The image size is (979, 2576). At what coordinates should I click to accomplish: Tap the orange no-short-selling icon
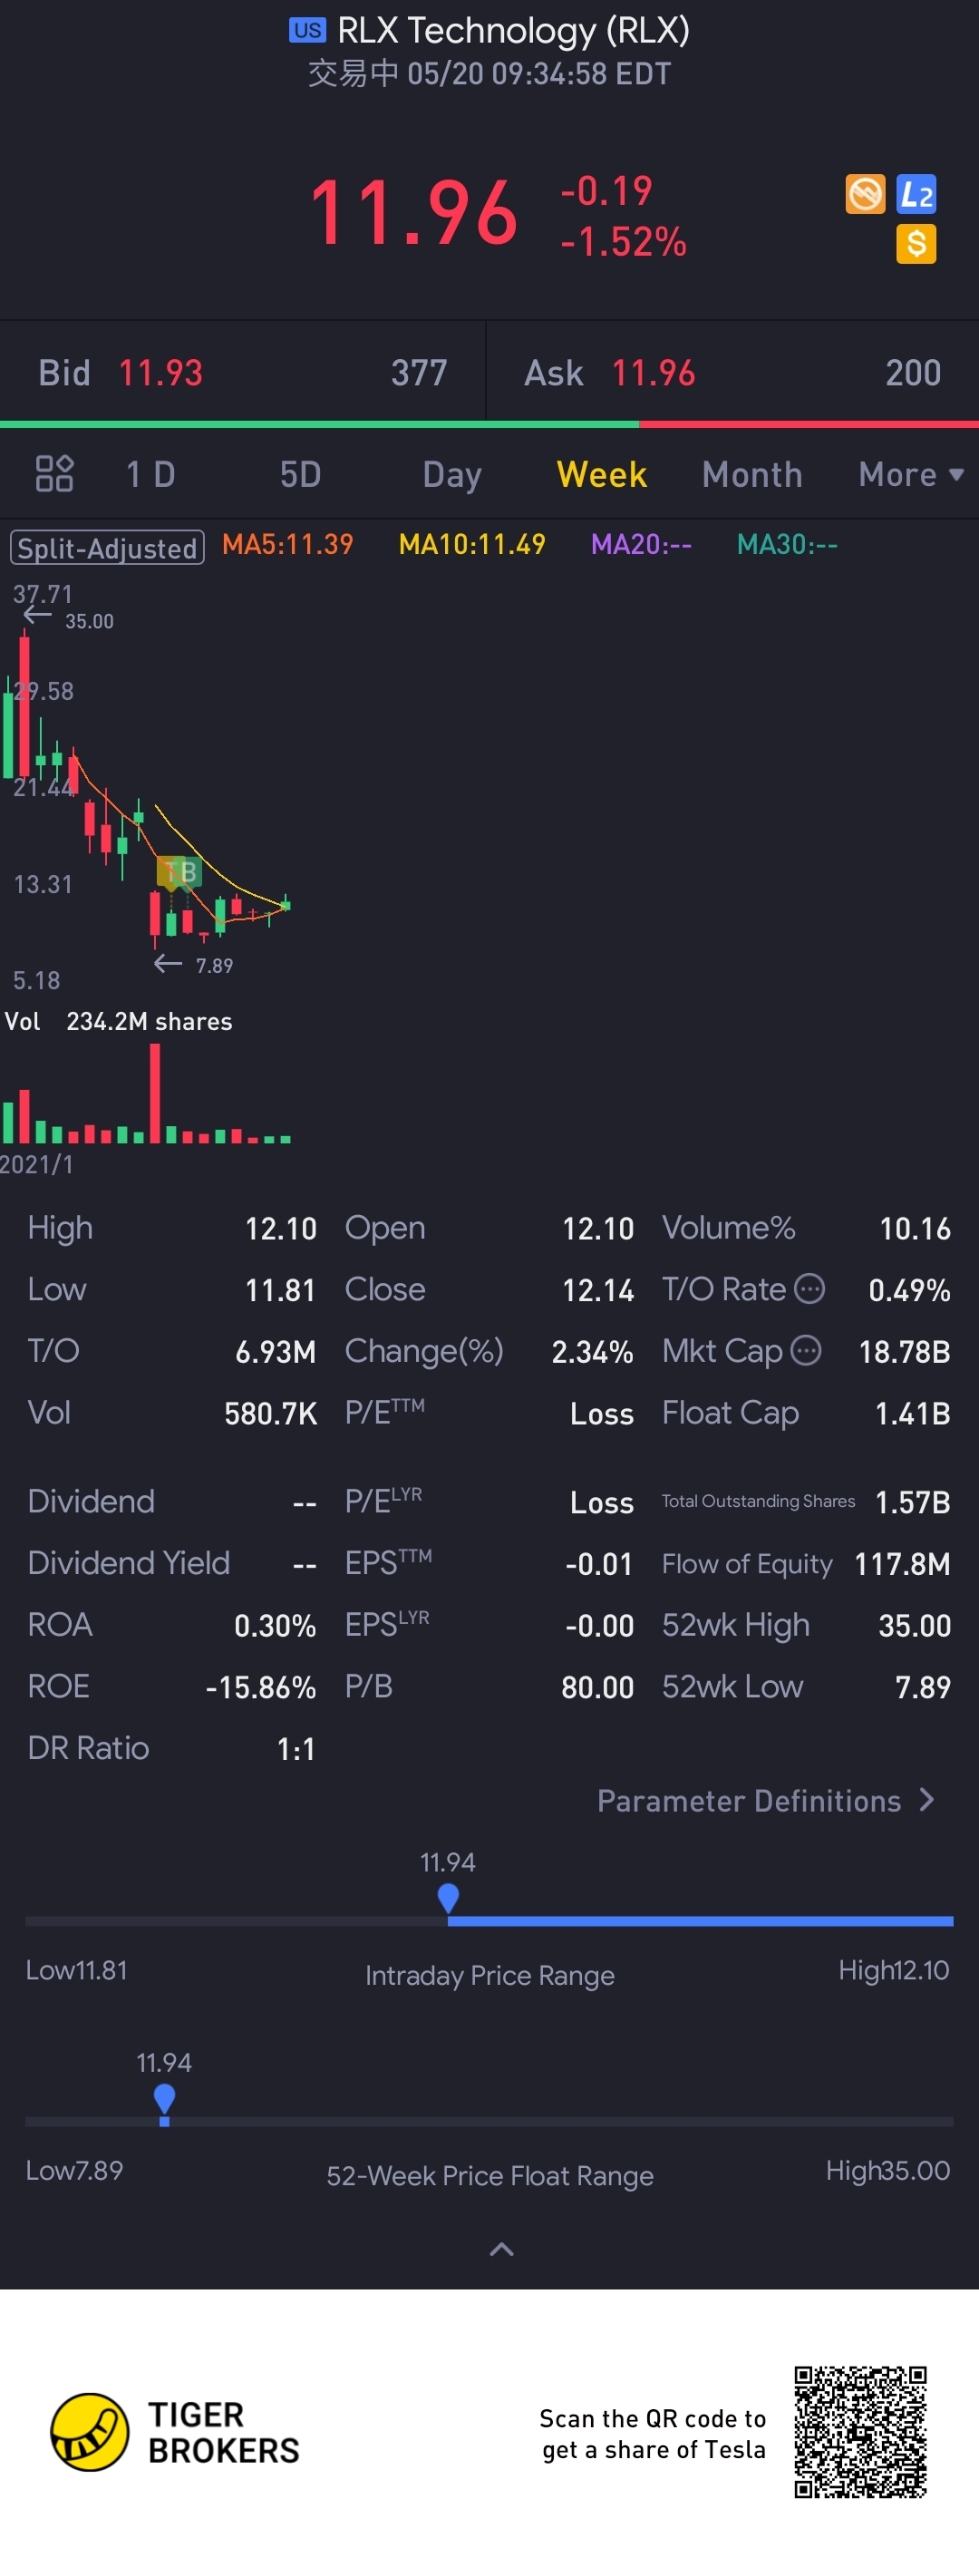tap(865, 194)
